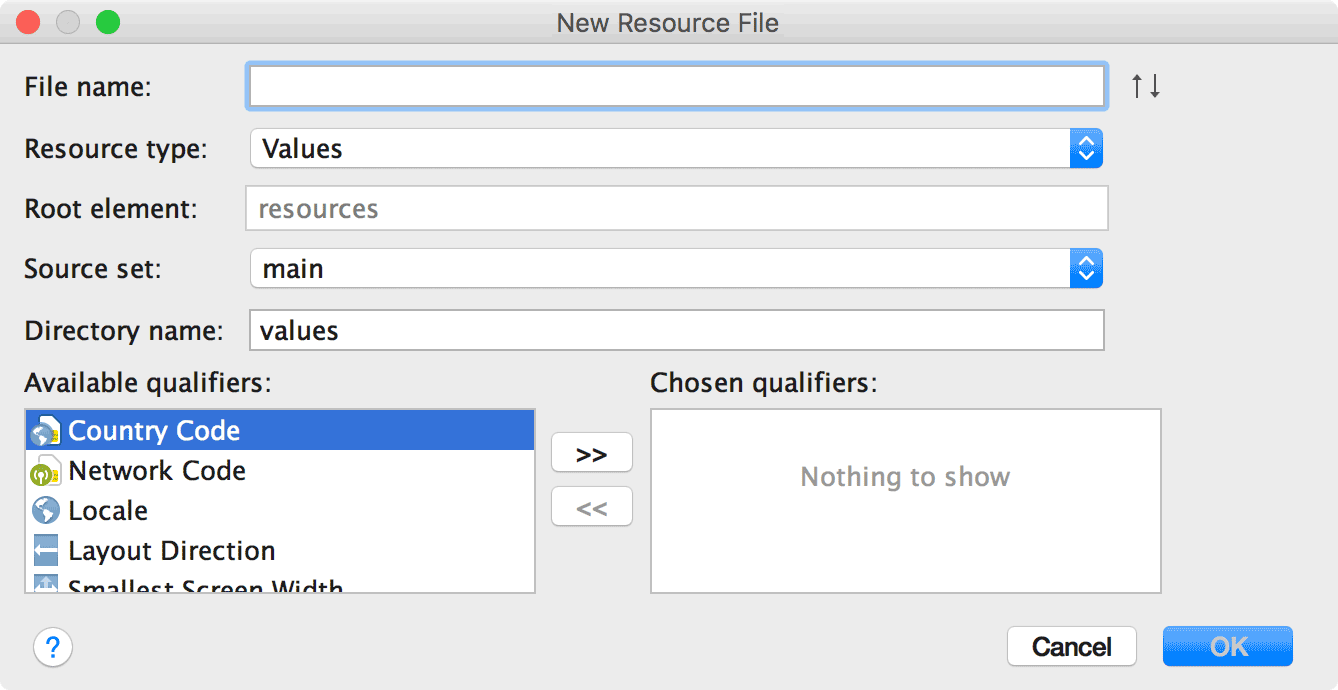The height and width of the screenshot is (690, 1338).
Task: Remove qualifier with the << button
Action: point(592,508)
